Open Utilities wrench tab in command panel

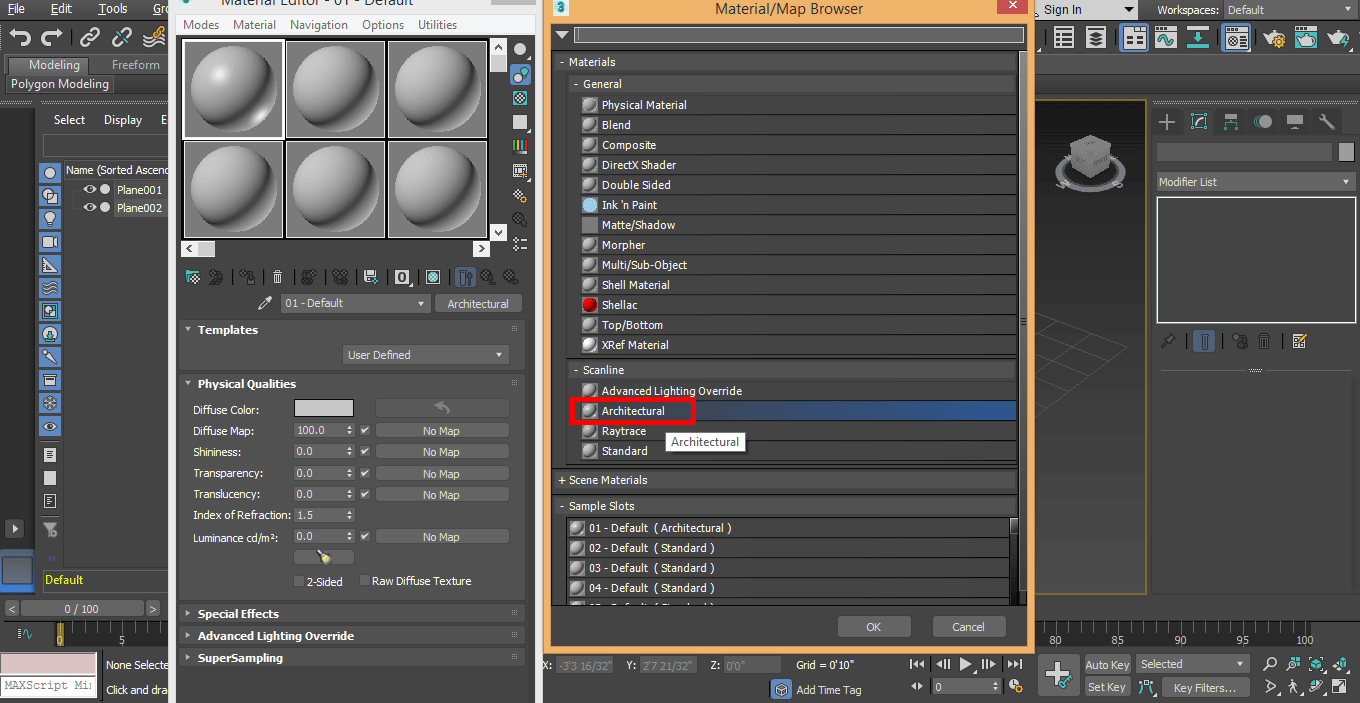pyautogui.click(x=1327, y=122)
